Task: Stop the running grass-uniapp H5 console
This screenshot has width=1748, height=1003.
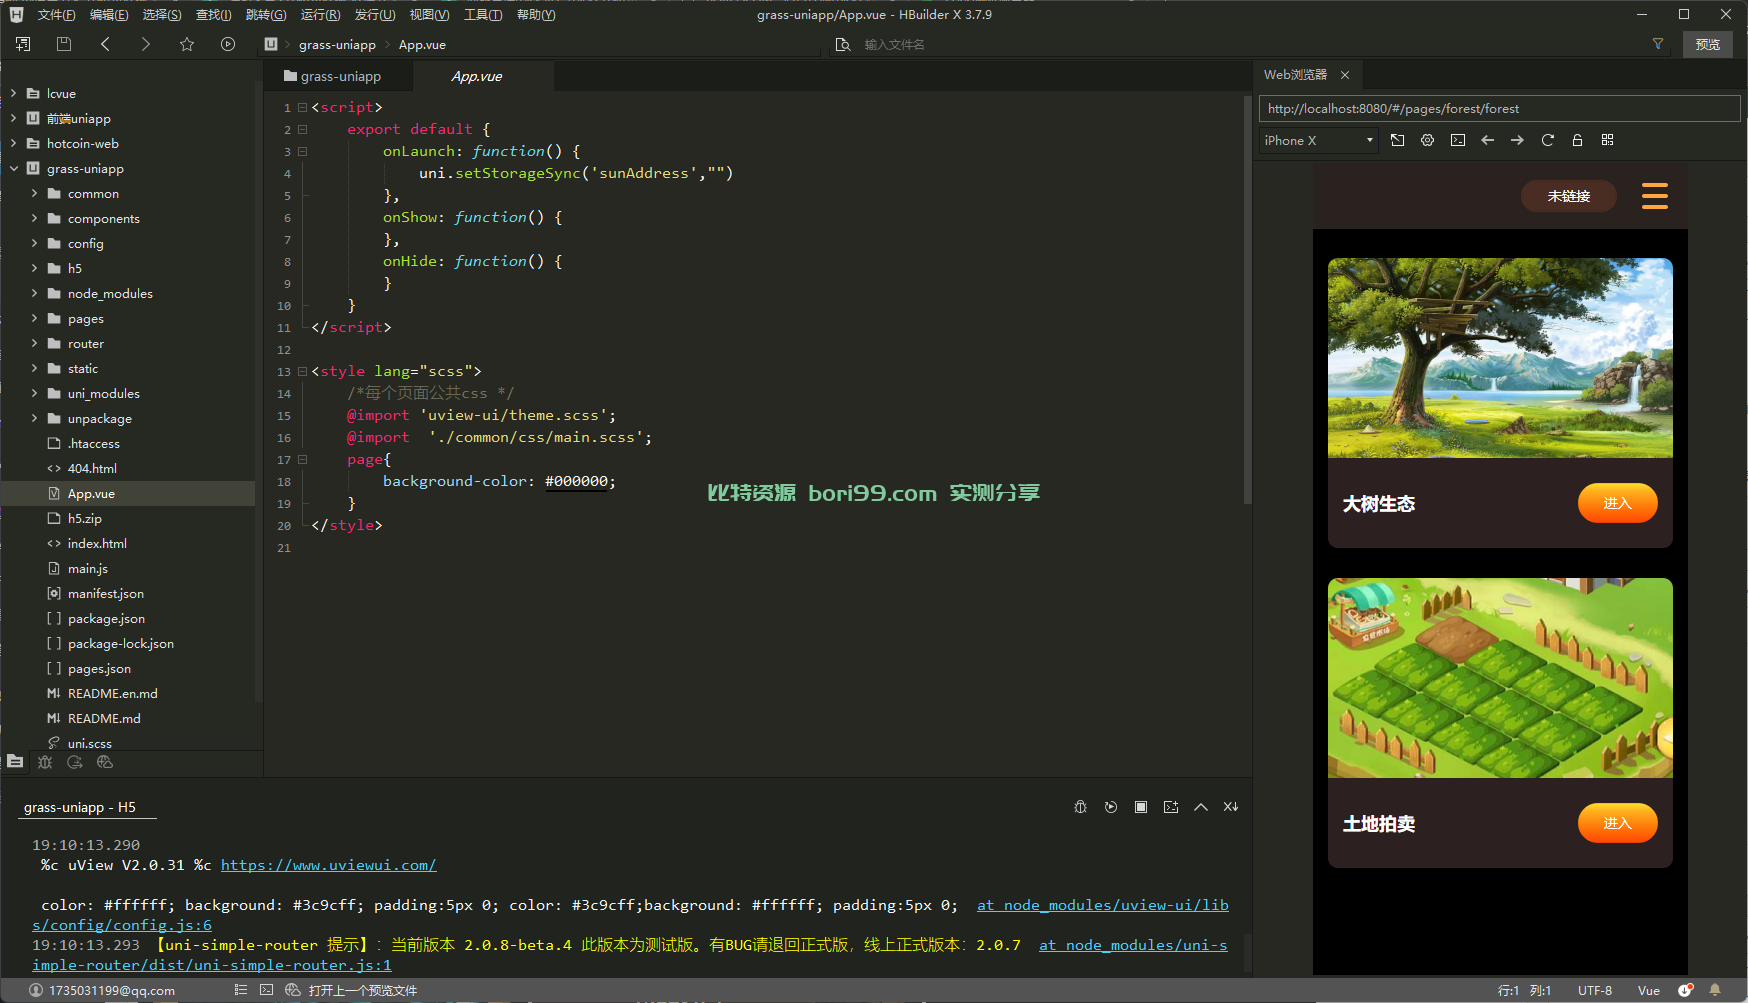Action: [x=1141, y=807]
